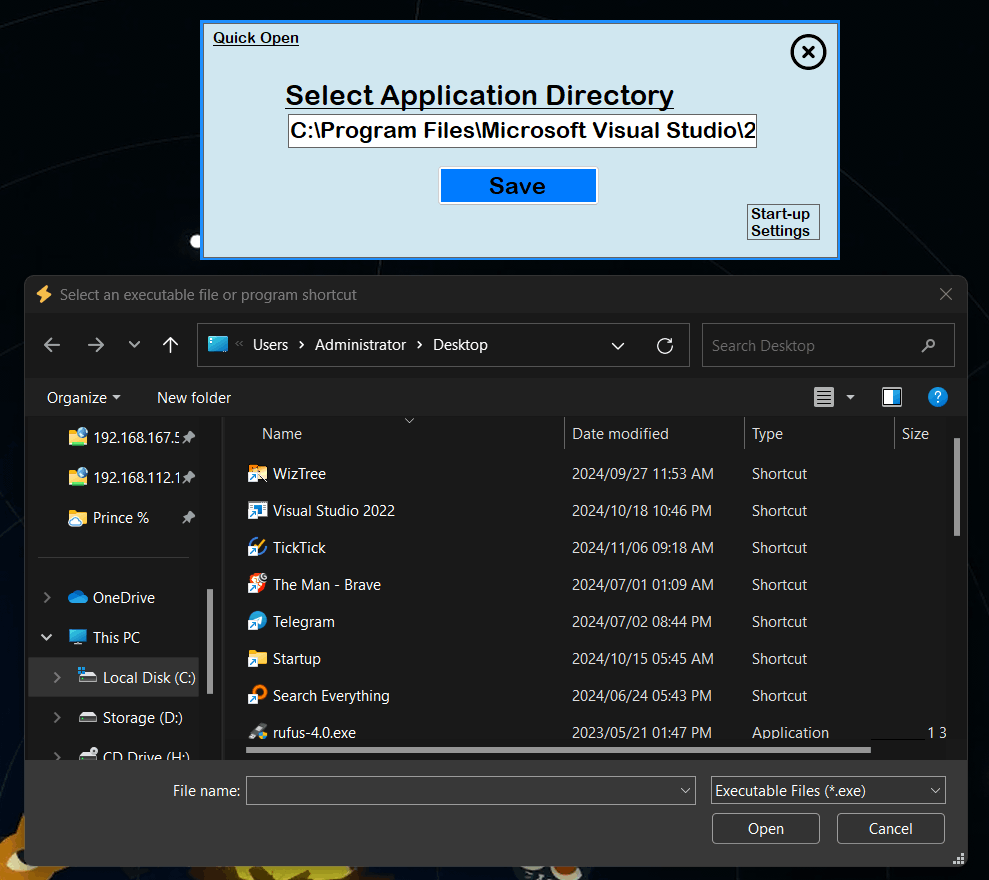Open the Executable Files type dropdown
The height and width of the screenshot is (880, 989).
pos(828,791)
